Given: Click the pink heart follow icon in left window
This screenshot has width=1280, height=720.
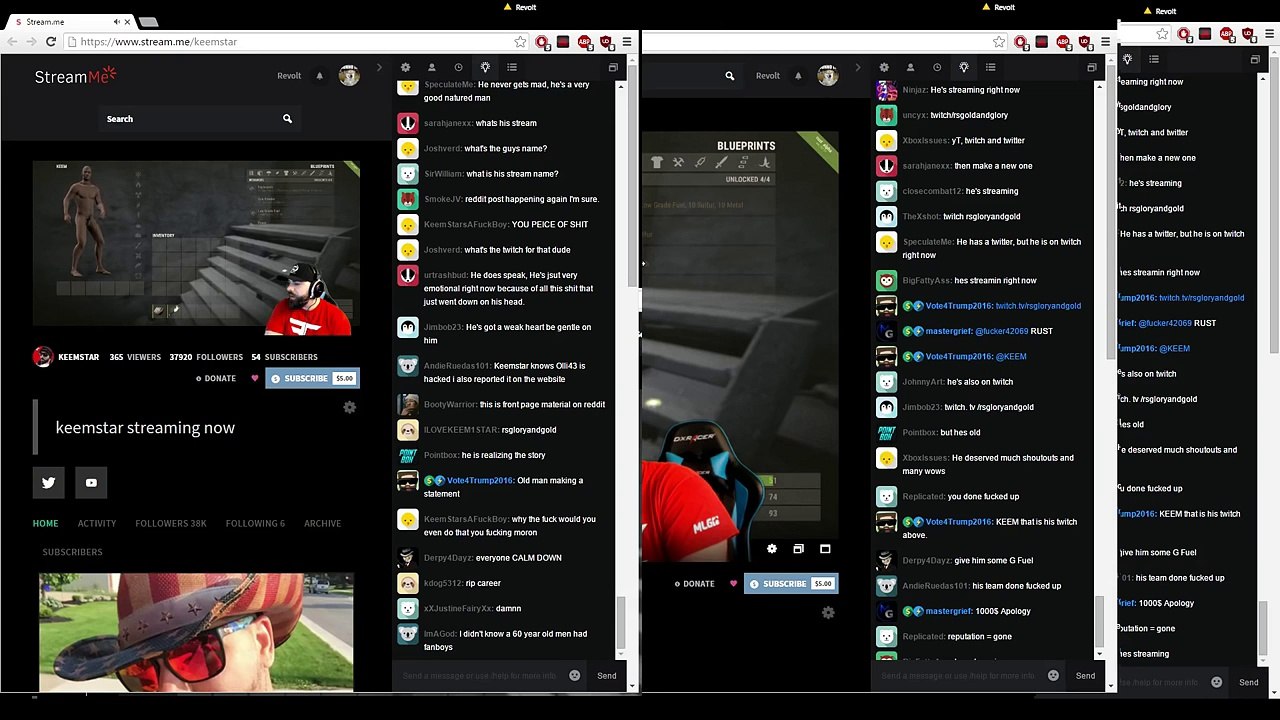Looking at the screenshot, I should pyautogui.click(x=254, y=379).
